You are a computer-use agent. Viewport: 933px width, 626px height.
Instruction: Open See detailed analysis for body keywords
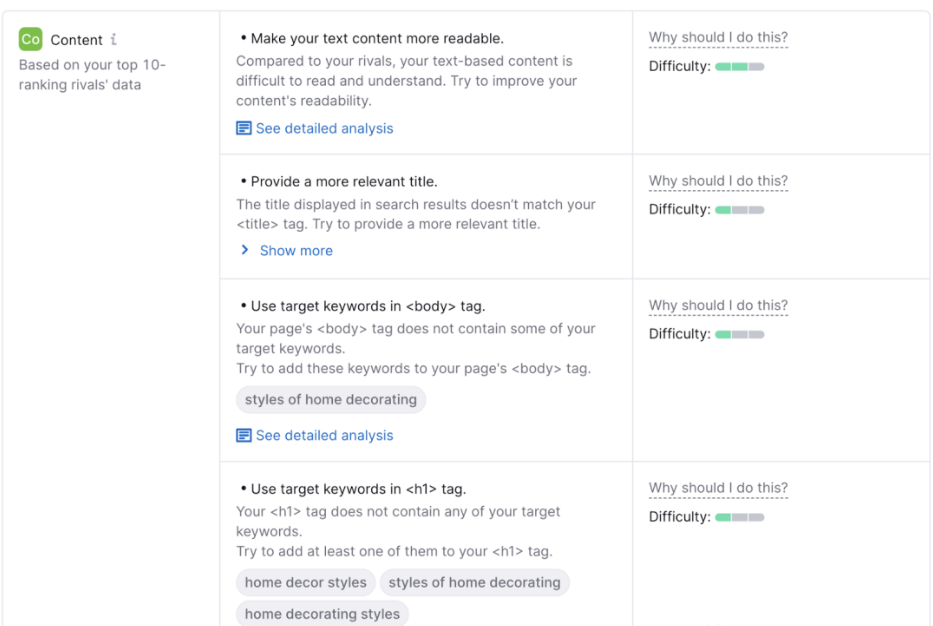(324, 436)
